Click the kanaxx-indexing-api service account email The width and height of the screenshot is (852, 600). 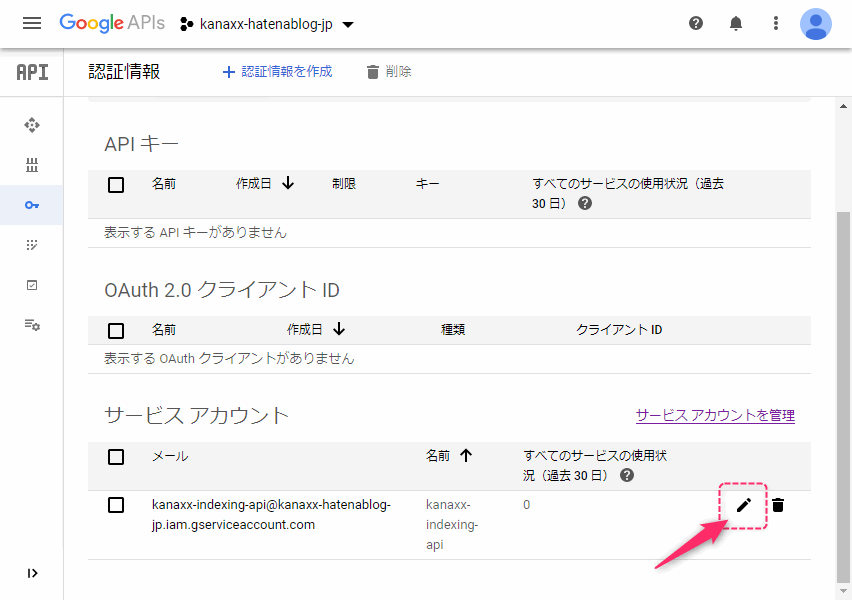click(271, 515)
